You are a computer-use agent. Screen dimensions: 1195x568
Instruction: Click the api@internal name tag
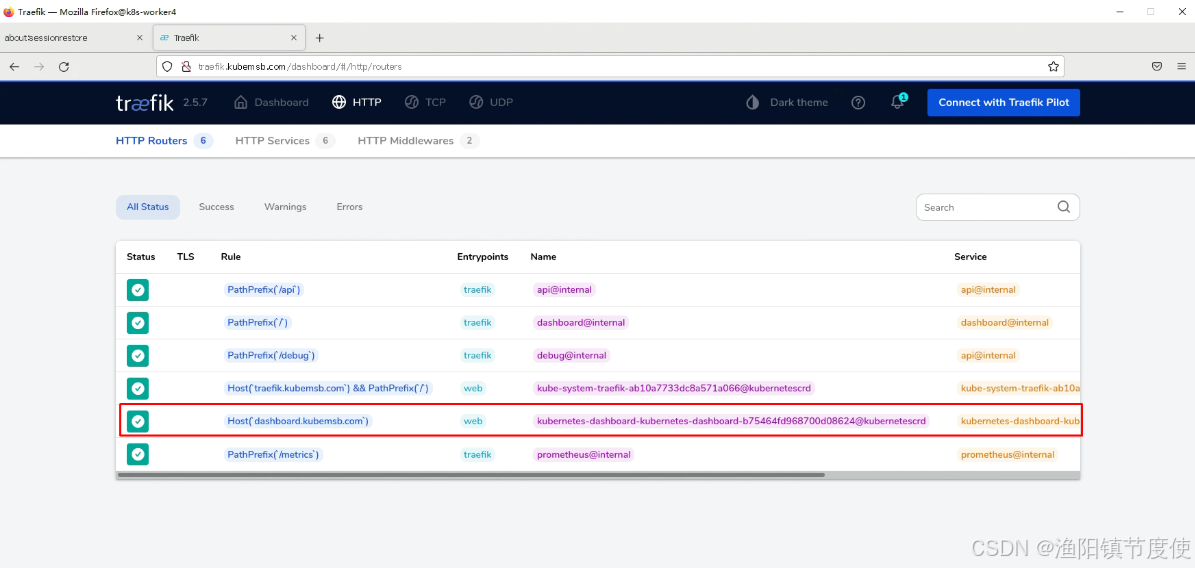point(564,290)
